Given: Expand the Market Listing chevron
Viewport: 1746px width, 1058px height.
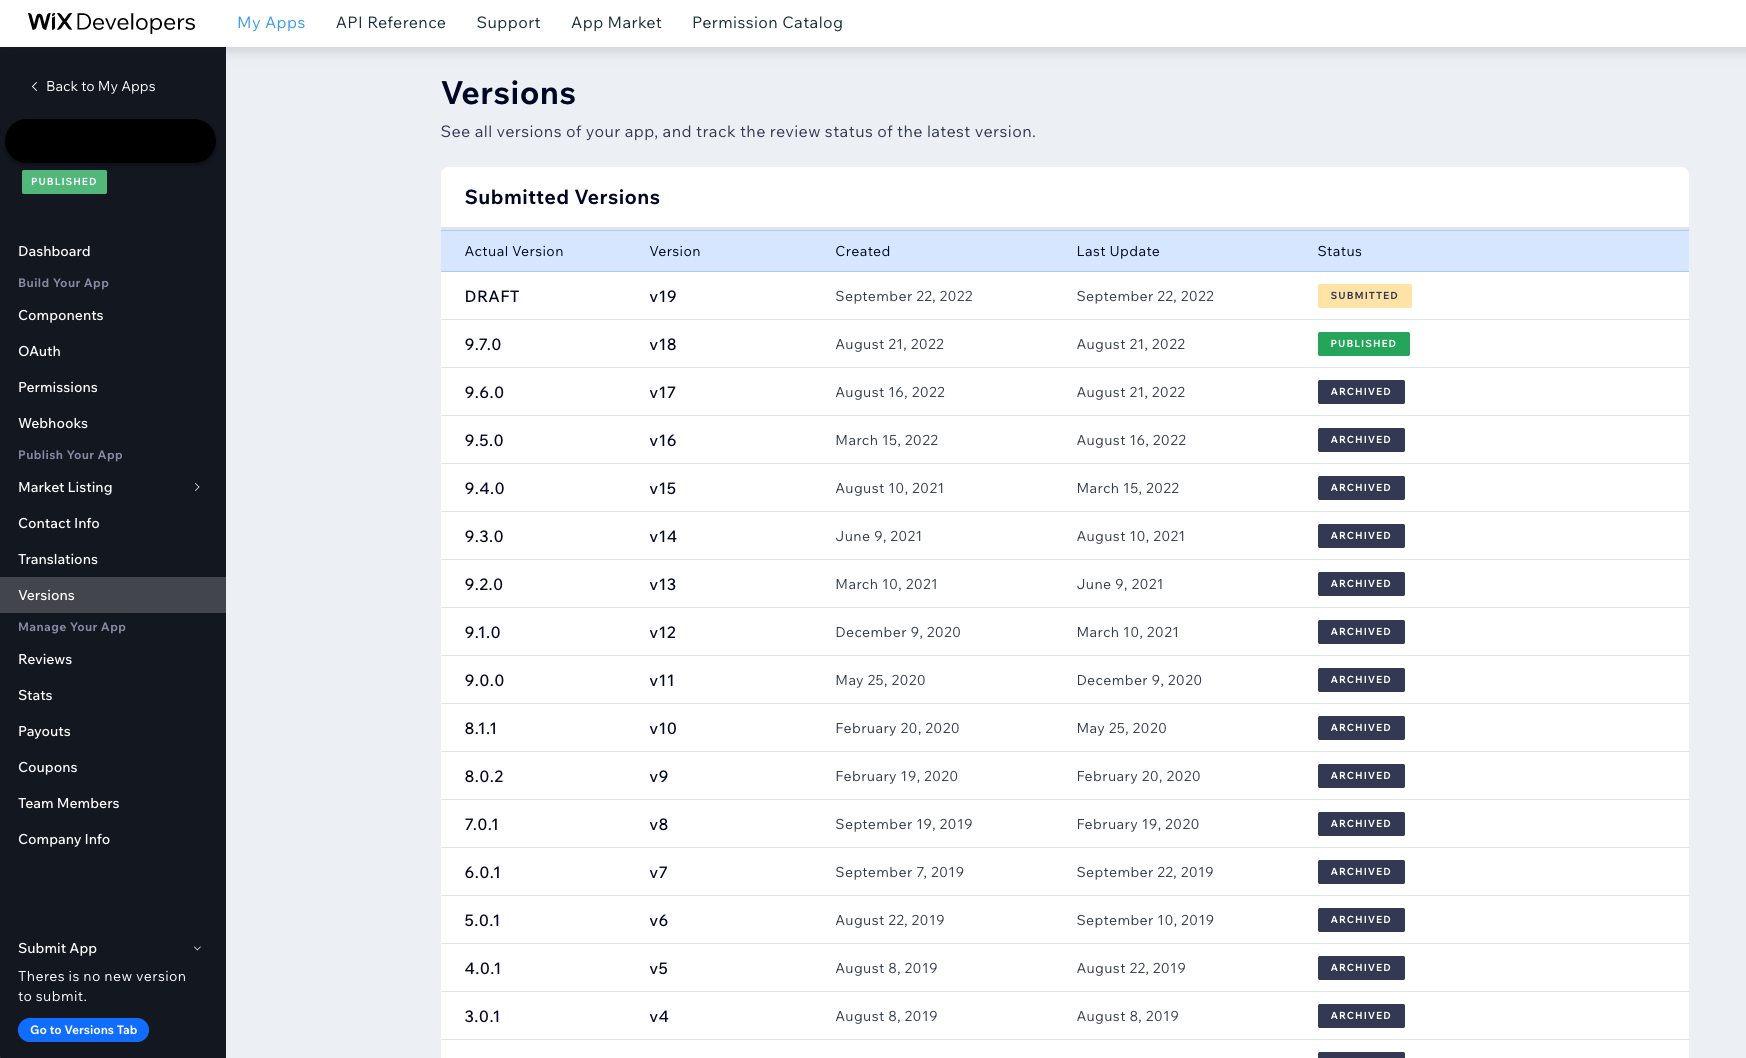Looking at the screenshot, I should pos(197,487).
